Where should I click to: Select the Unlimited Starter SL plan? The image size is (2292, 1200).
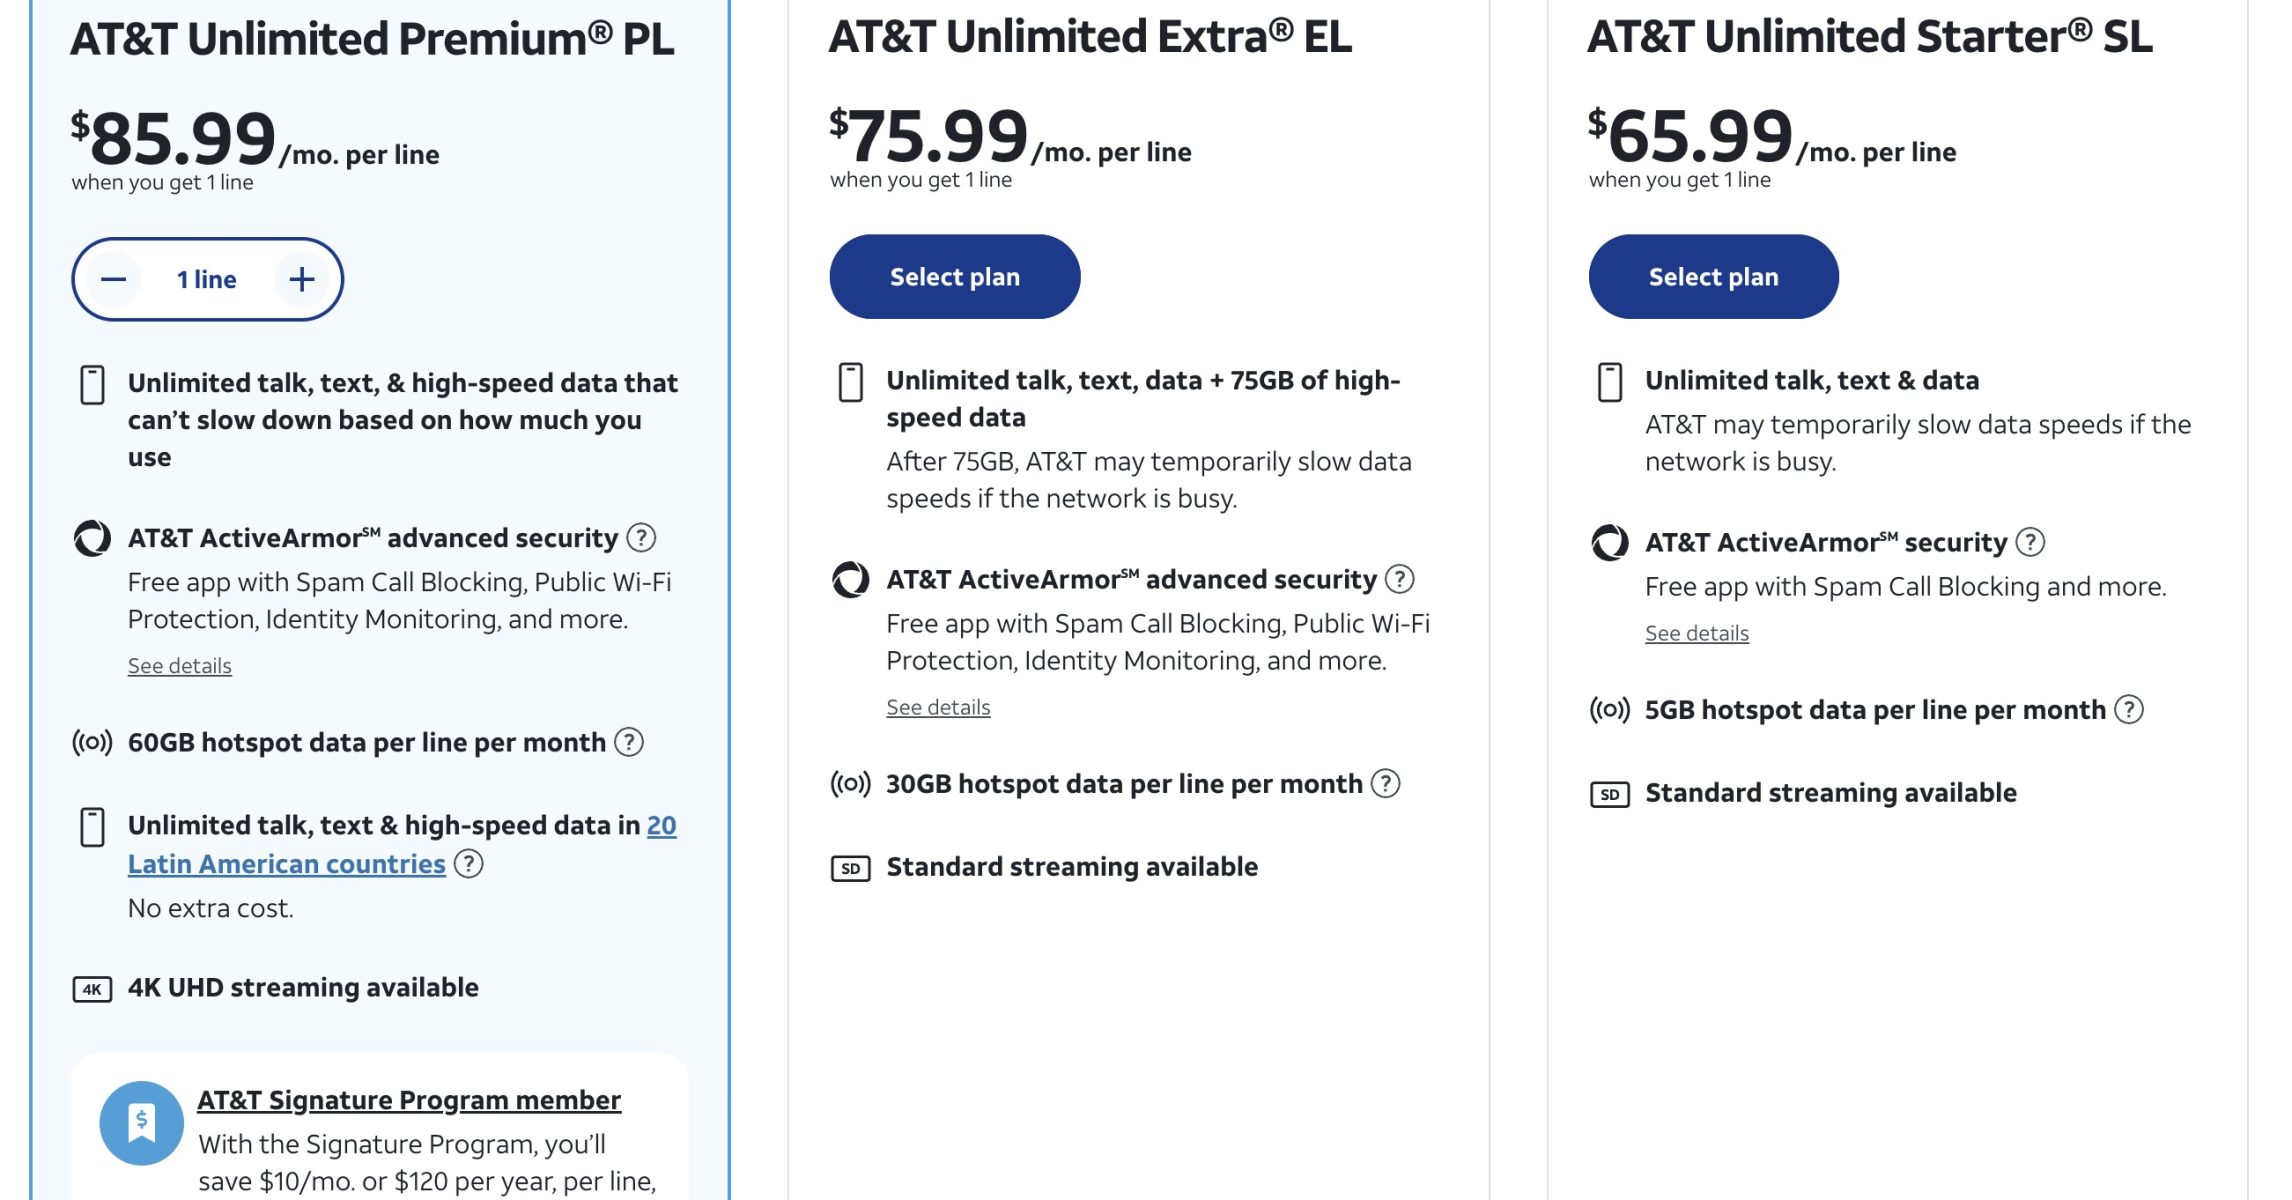point(1713,277)
